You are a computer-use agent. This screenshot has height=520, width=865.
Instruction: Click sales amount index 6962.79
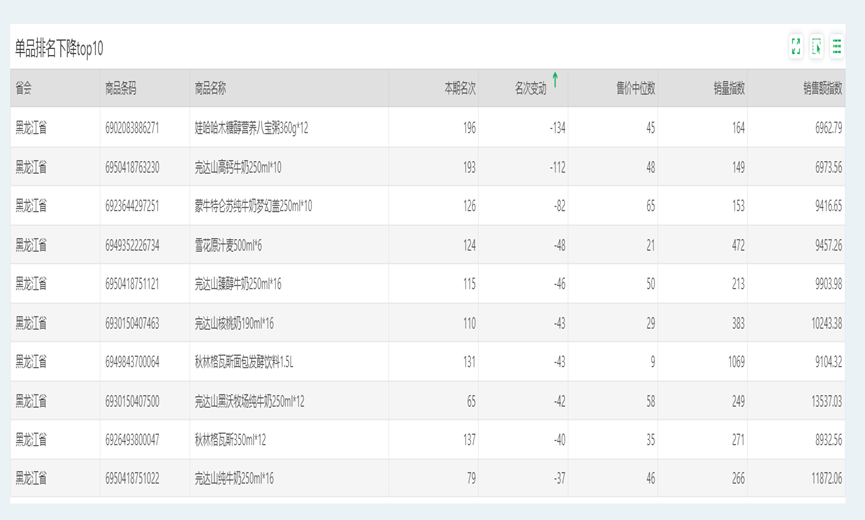(829, 128)
